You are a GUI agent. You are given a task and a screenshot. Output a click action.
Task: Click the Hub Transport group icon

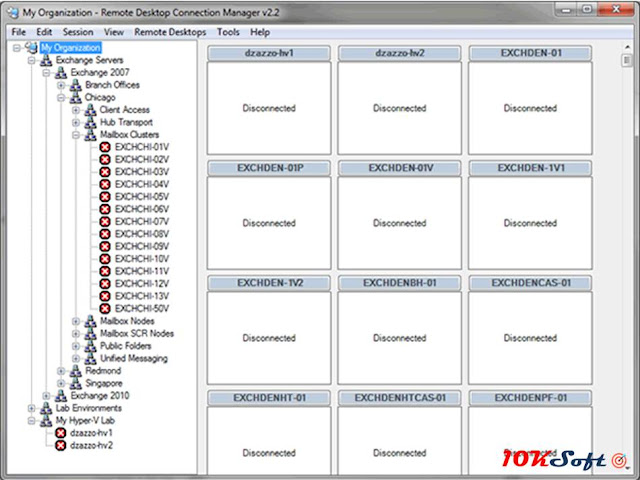coord(90,122)
